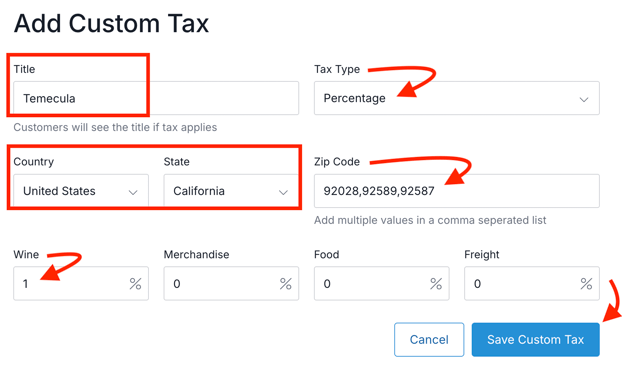This screenshot has width=622, height=370.
Task: Click the State dropdown chevron arrow
Action: click(283, 192)
